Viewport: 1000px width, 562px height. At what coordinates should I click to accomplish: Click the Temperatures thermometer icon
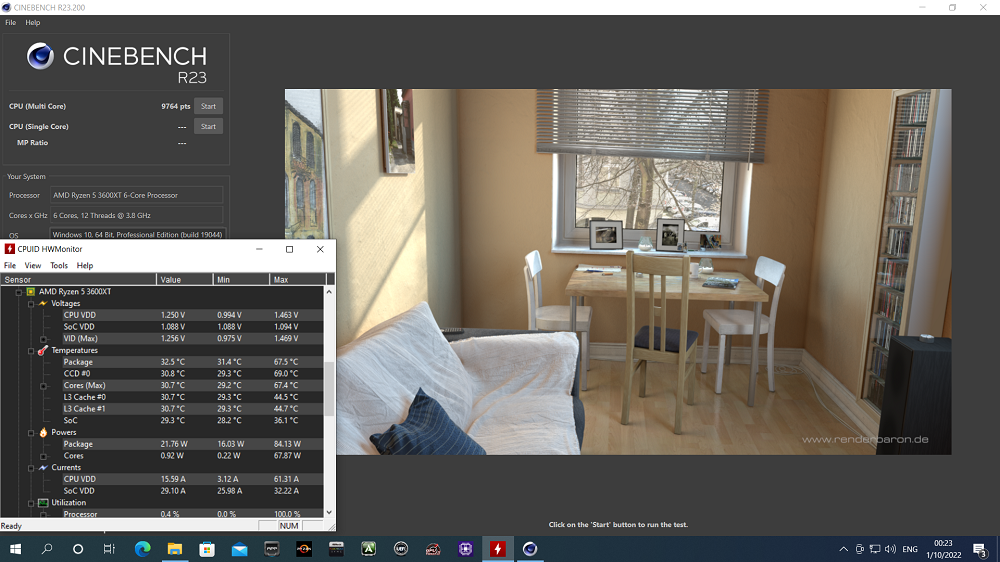[x=43, y=350]
